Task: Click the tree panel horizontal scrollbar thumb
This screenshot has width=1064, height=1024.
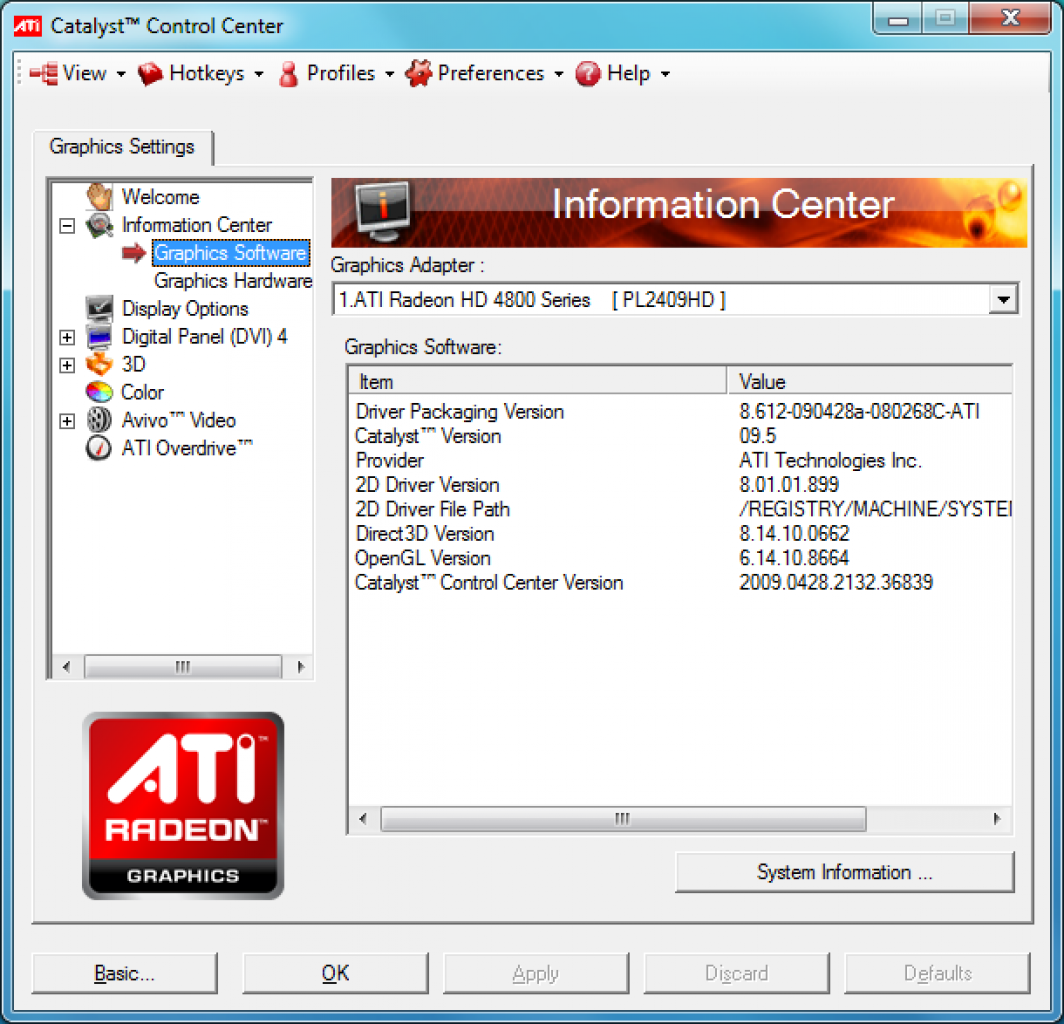Action: [x=183, y=666]
